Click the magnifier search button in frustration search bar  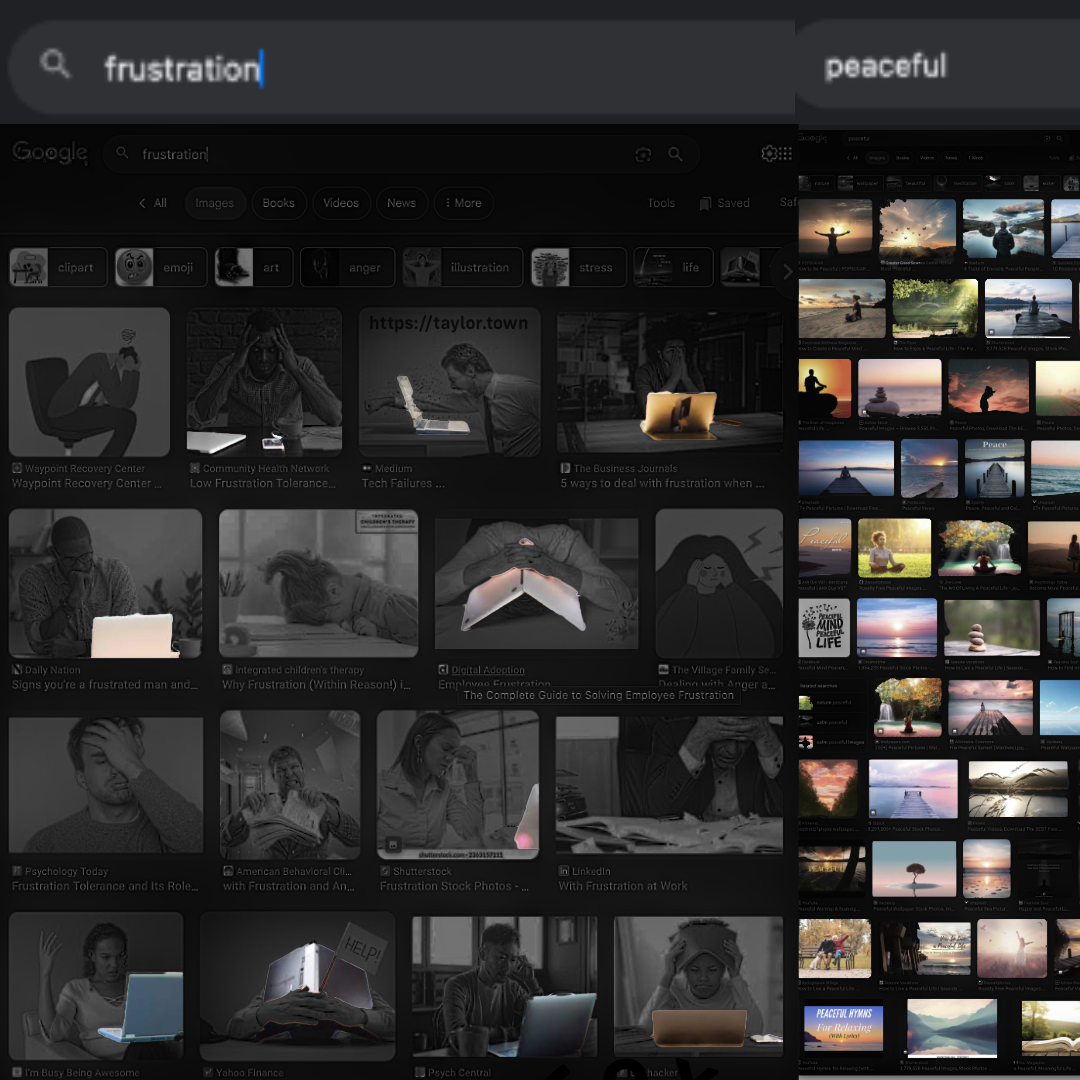pyautogui.click(x=676, y=154)
